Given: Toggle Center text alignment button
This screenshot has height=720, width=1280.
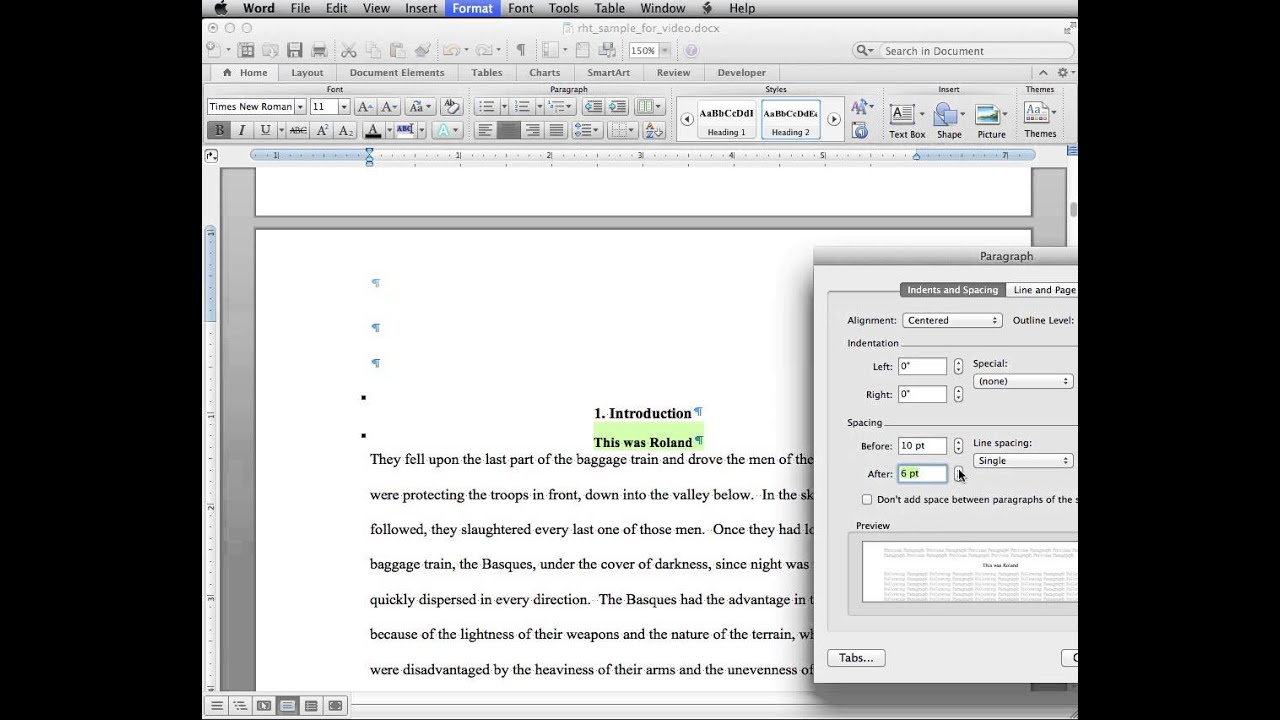Looking at the screenshot, I should click(508, 130).
